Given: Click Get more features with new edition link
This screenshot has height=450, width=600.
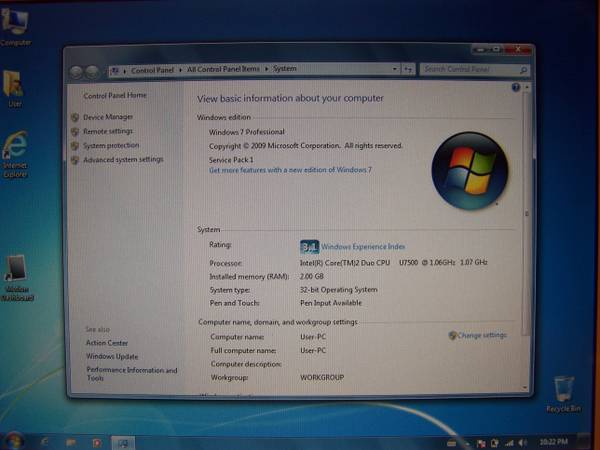Looking at the screenshot, I should click(290, 170).
